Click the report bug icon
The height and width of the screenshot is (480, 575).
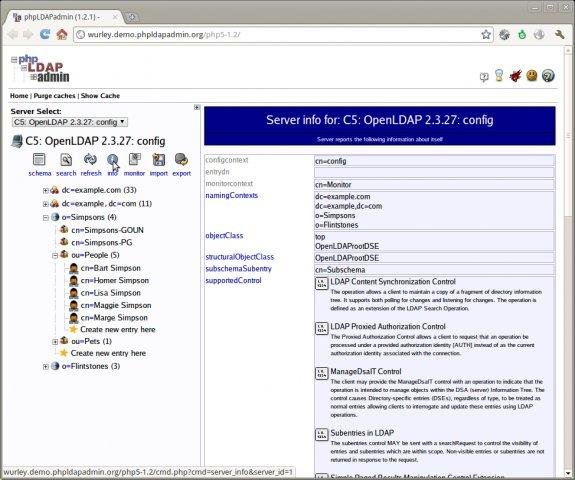pyautogui.click(x=515, y=76)
